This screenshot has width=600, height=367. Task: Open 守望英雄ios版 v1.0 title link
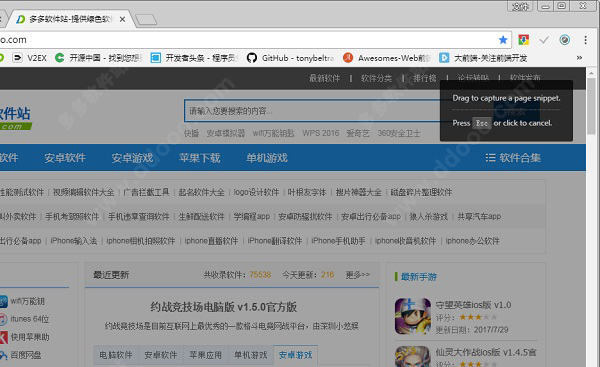coord(473,305)
